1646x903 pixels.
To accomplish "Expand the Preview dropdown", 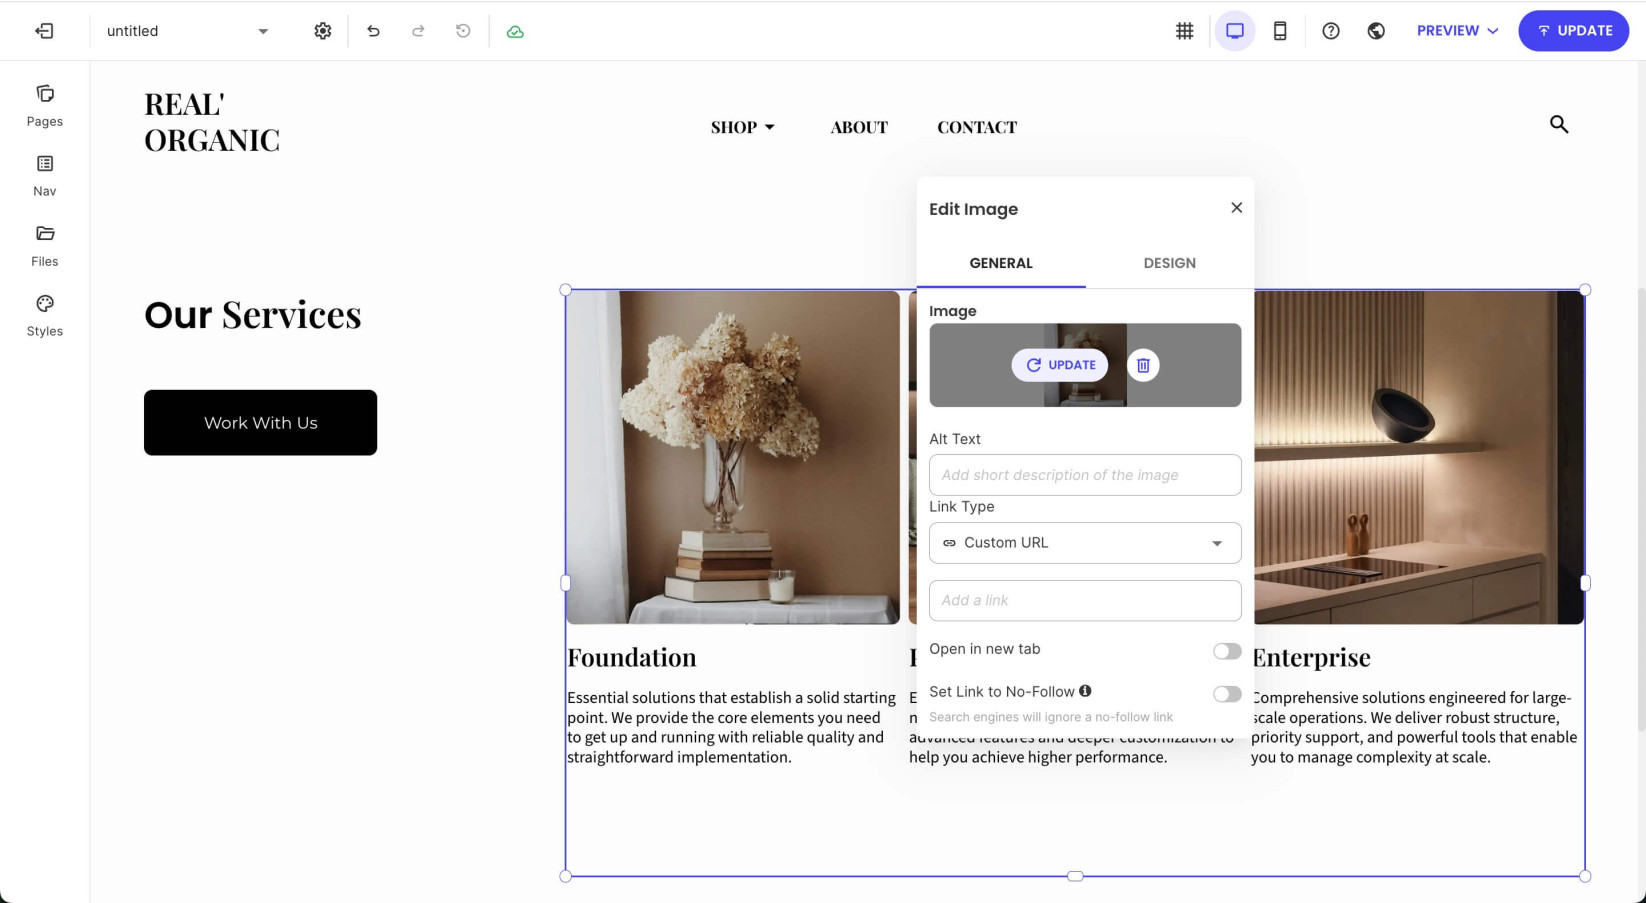I will pyautogui.click(x=1457, y=31).
